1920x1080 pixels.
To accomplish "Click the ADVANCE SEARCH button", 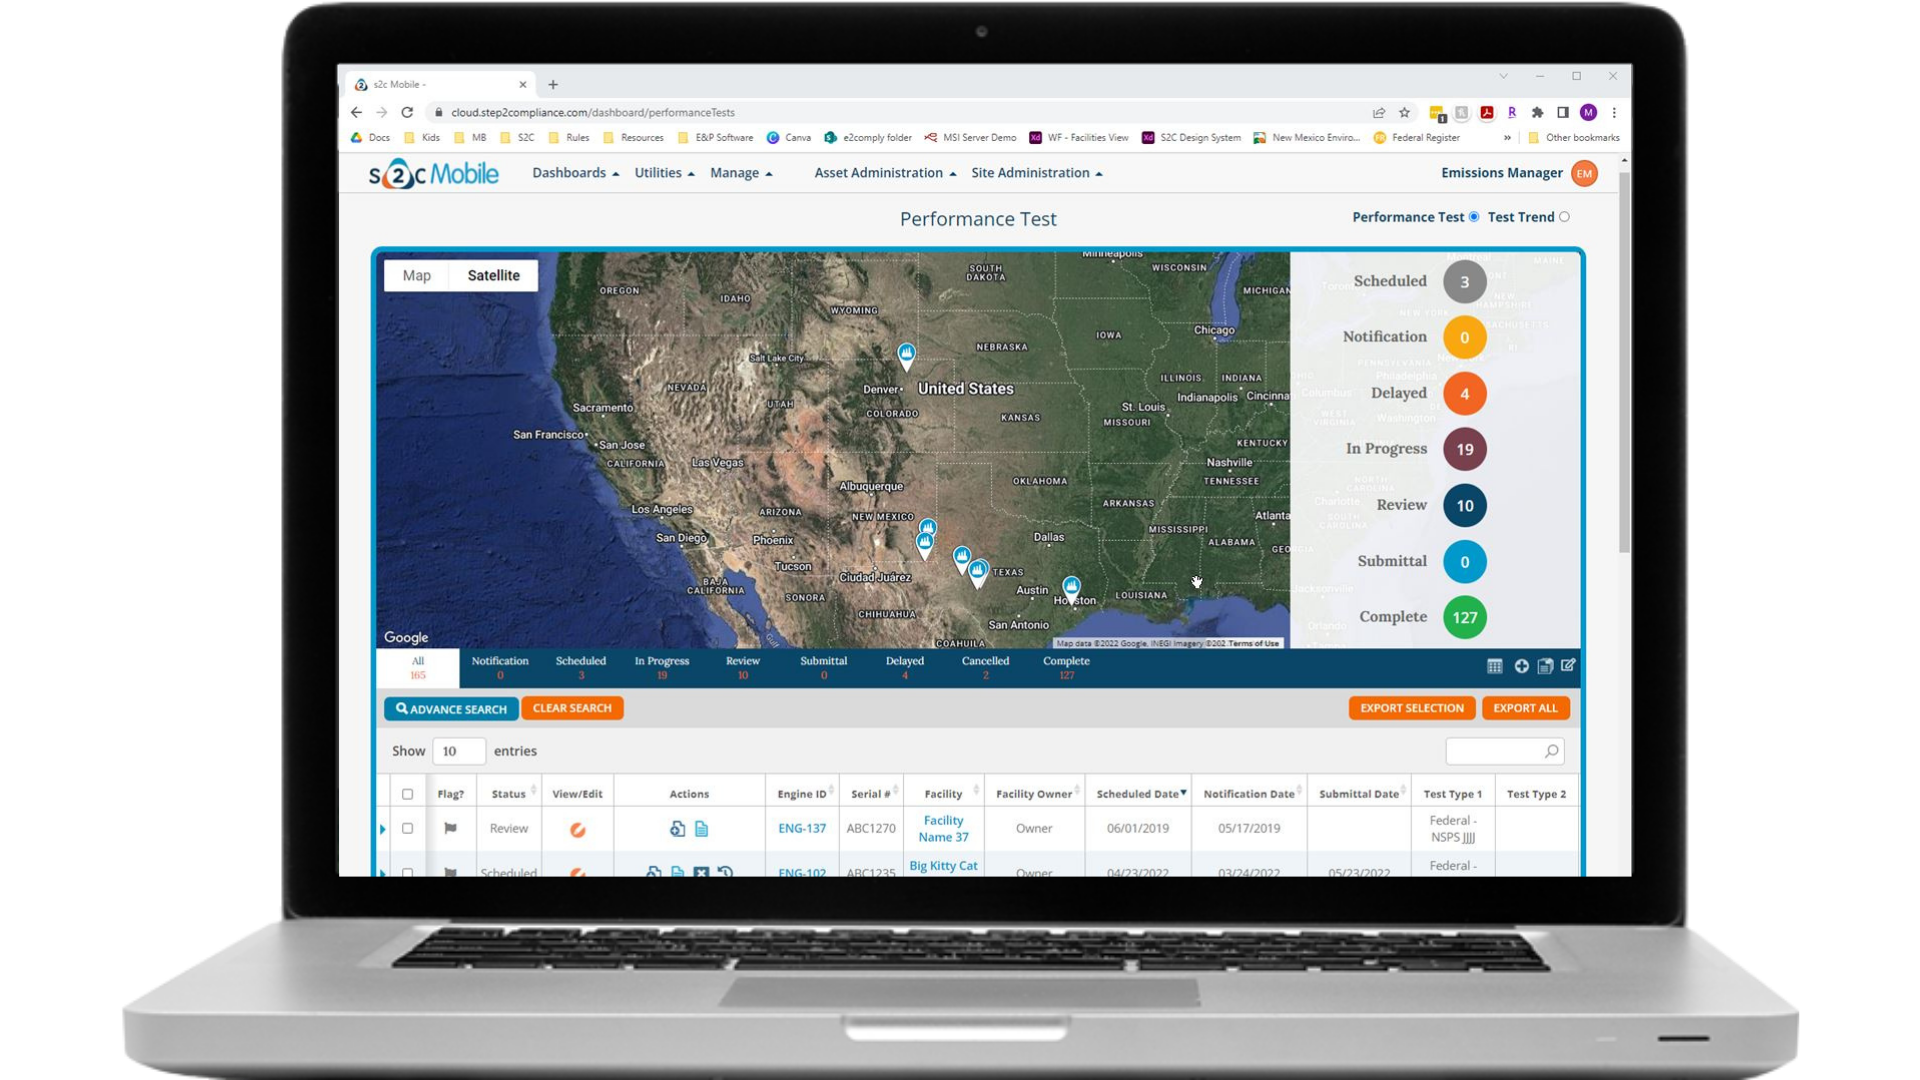I will tap(451, 708).
